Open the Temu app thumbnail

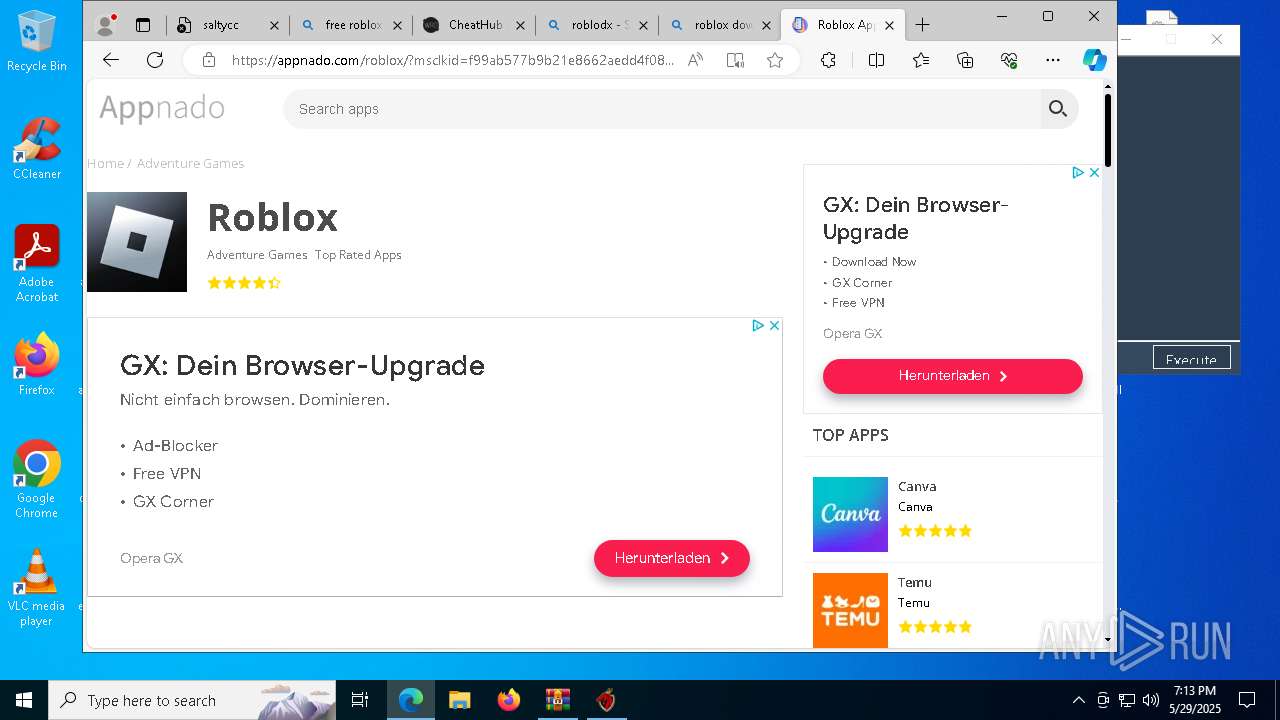coord(850,610)
